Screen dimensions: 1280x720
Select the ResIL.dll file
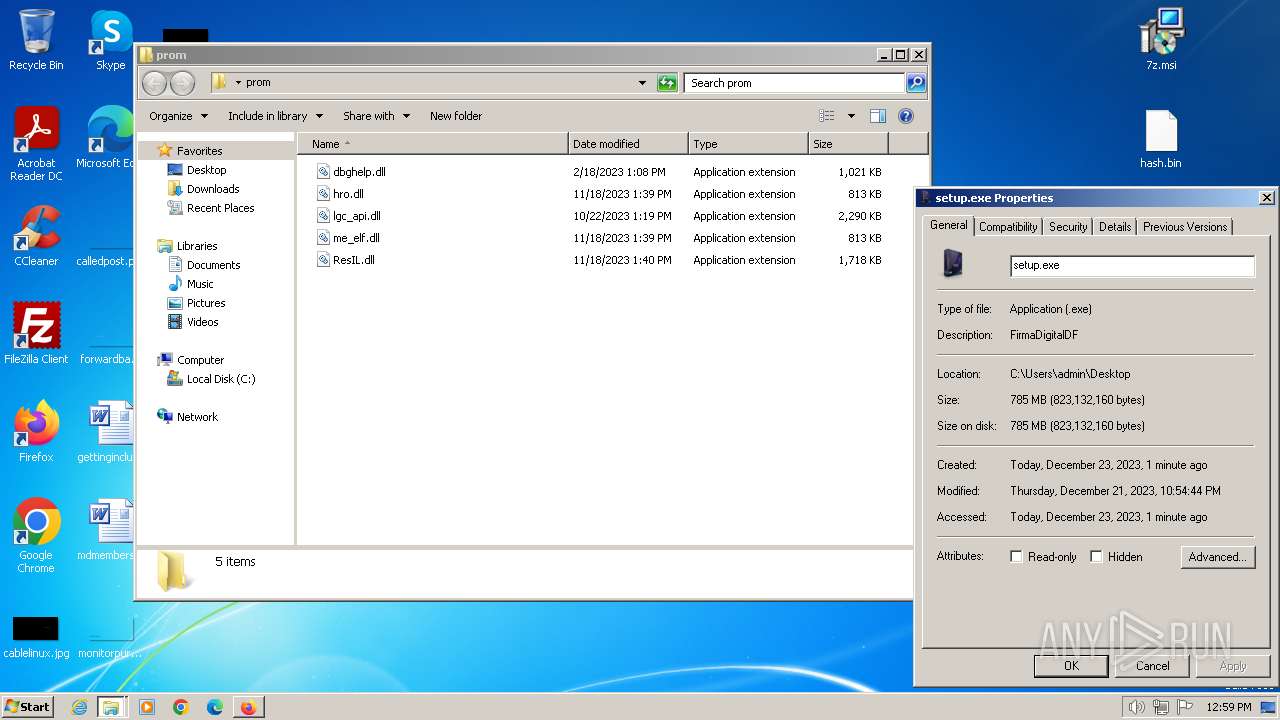pos(353,260)
